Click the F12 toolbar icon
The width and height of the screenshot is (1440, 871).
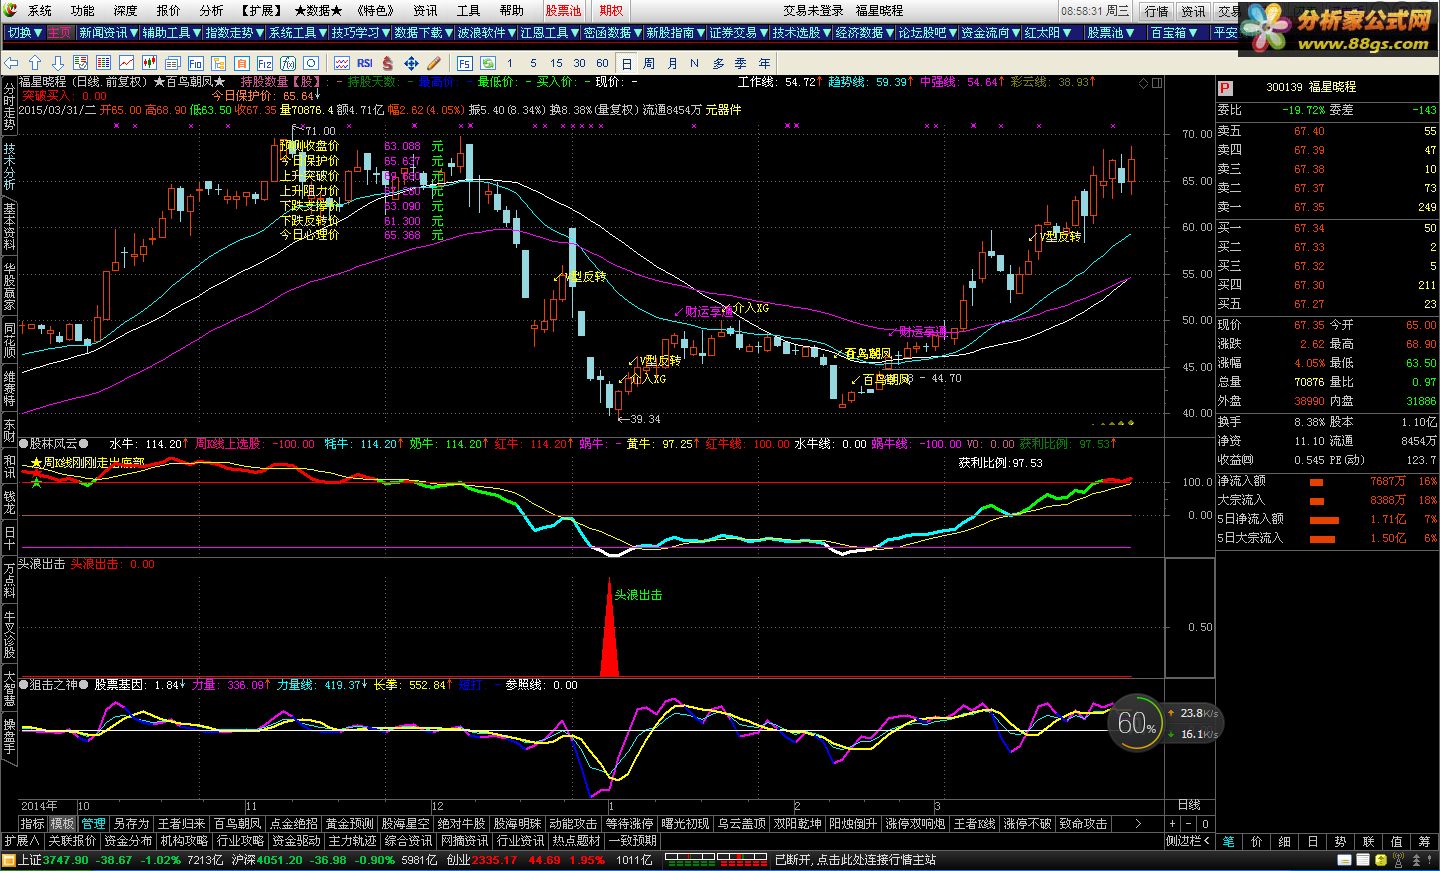(x=265, y=63)
